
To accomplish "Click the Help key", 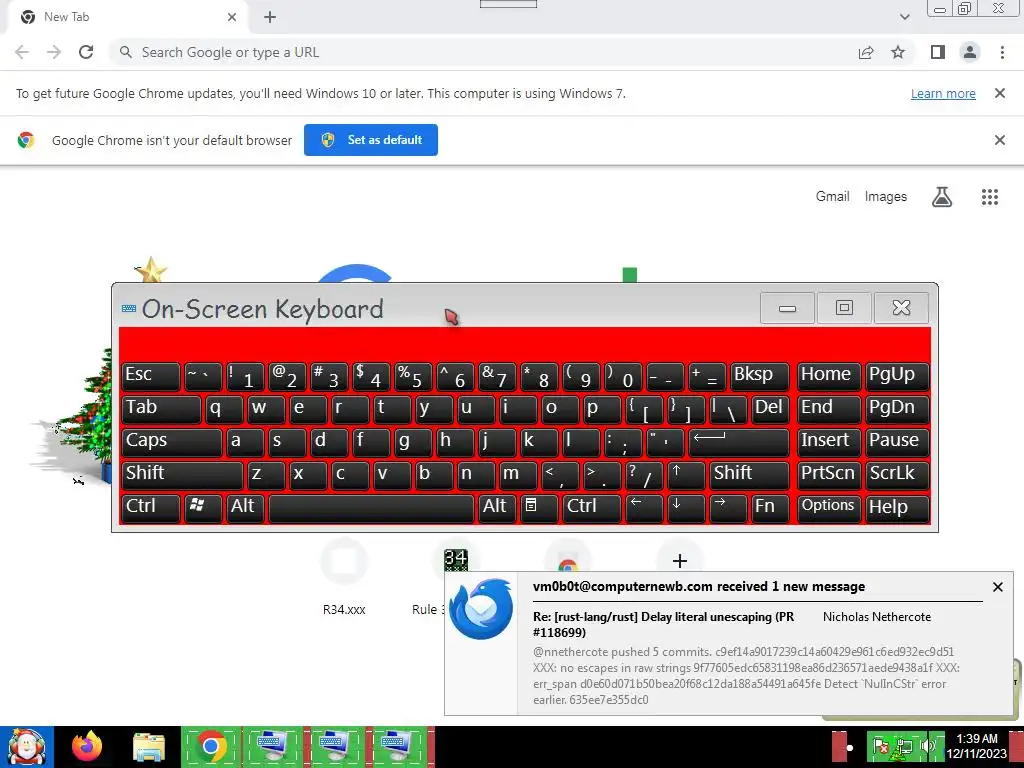I will 898,507.
